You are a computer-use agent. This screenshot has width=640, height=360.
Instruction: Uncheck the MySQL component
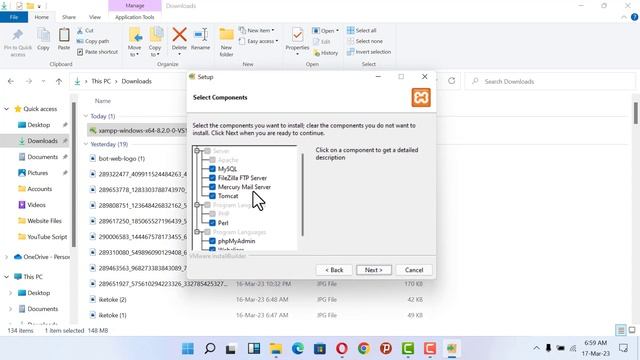(212, 169)
